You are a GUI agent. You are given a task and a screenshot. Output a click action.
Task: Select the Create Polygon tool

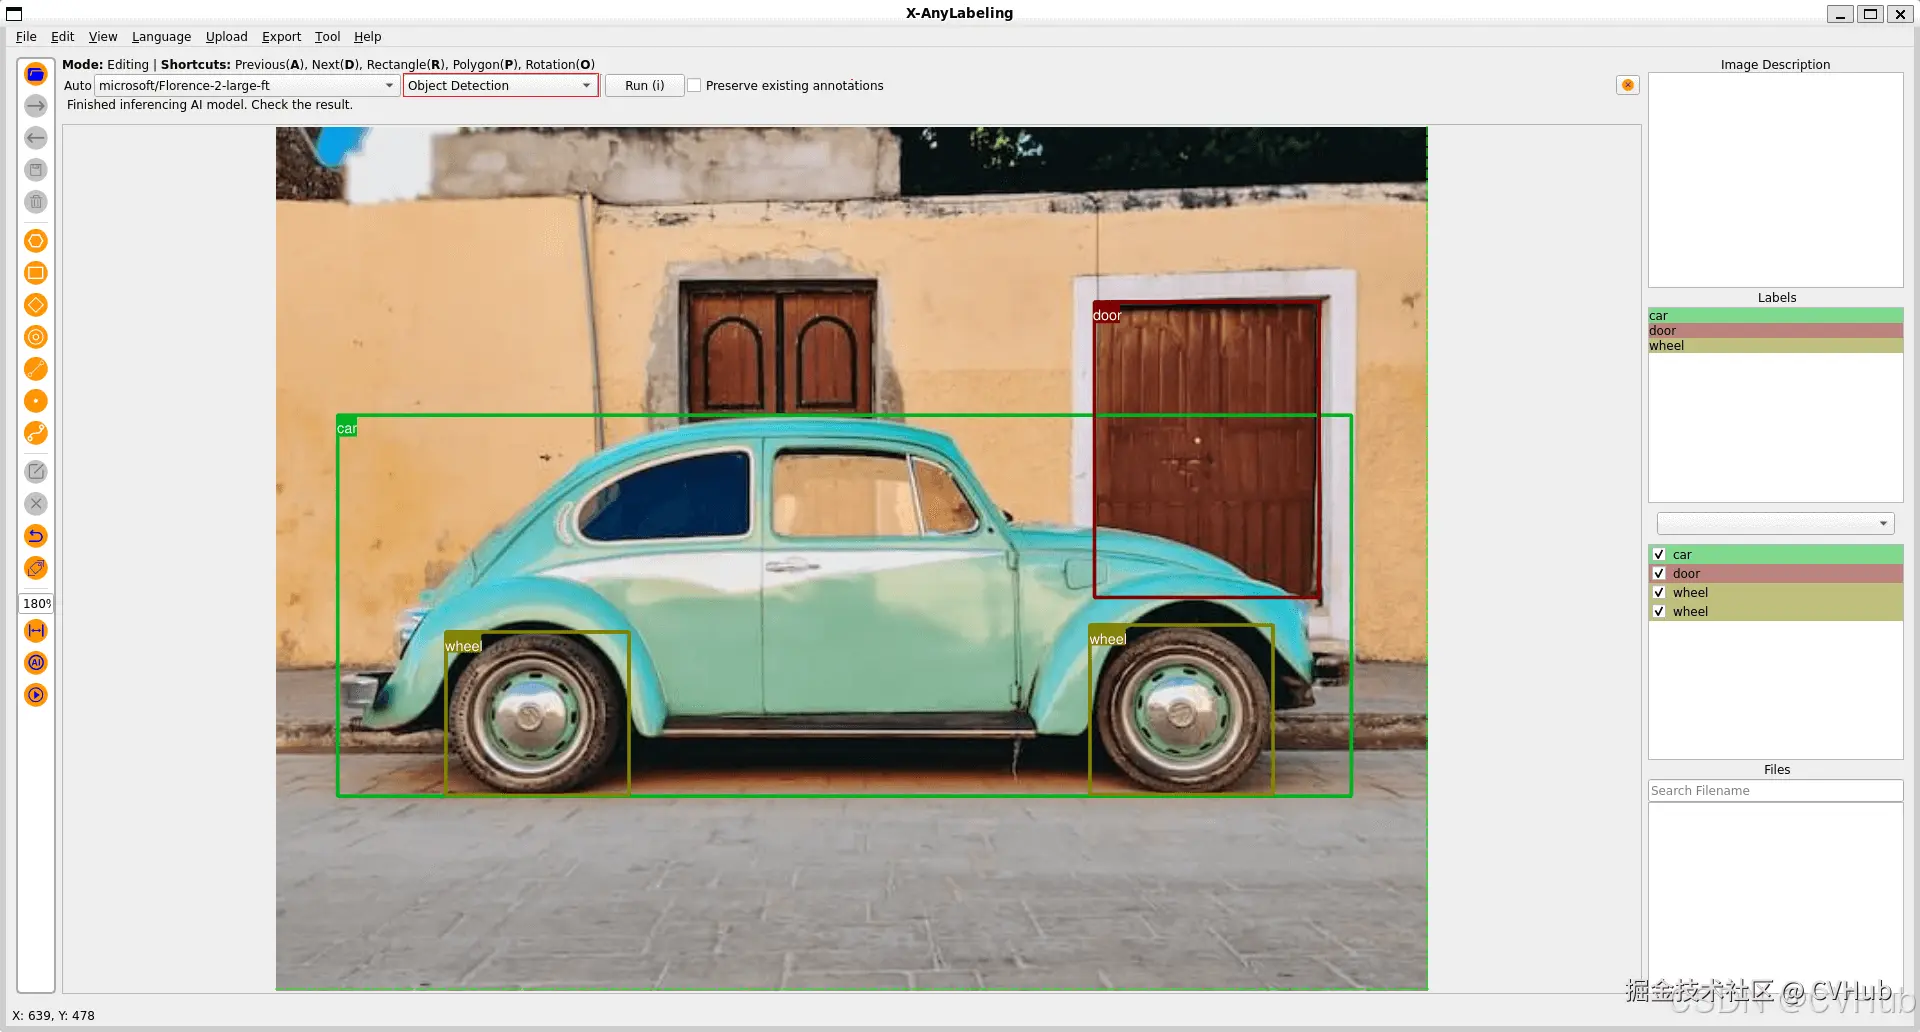36,241
